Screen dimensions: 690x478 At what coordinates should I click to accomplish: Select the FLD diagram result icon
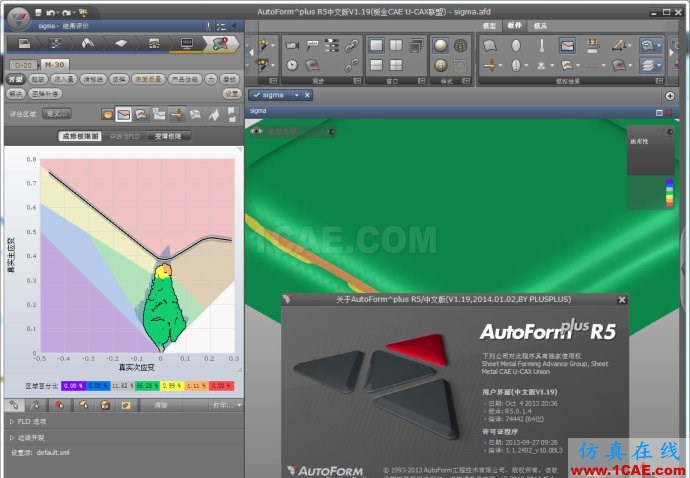pyautogui.click(x=124, y=114)
